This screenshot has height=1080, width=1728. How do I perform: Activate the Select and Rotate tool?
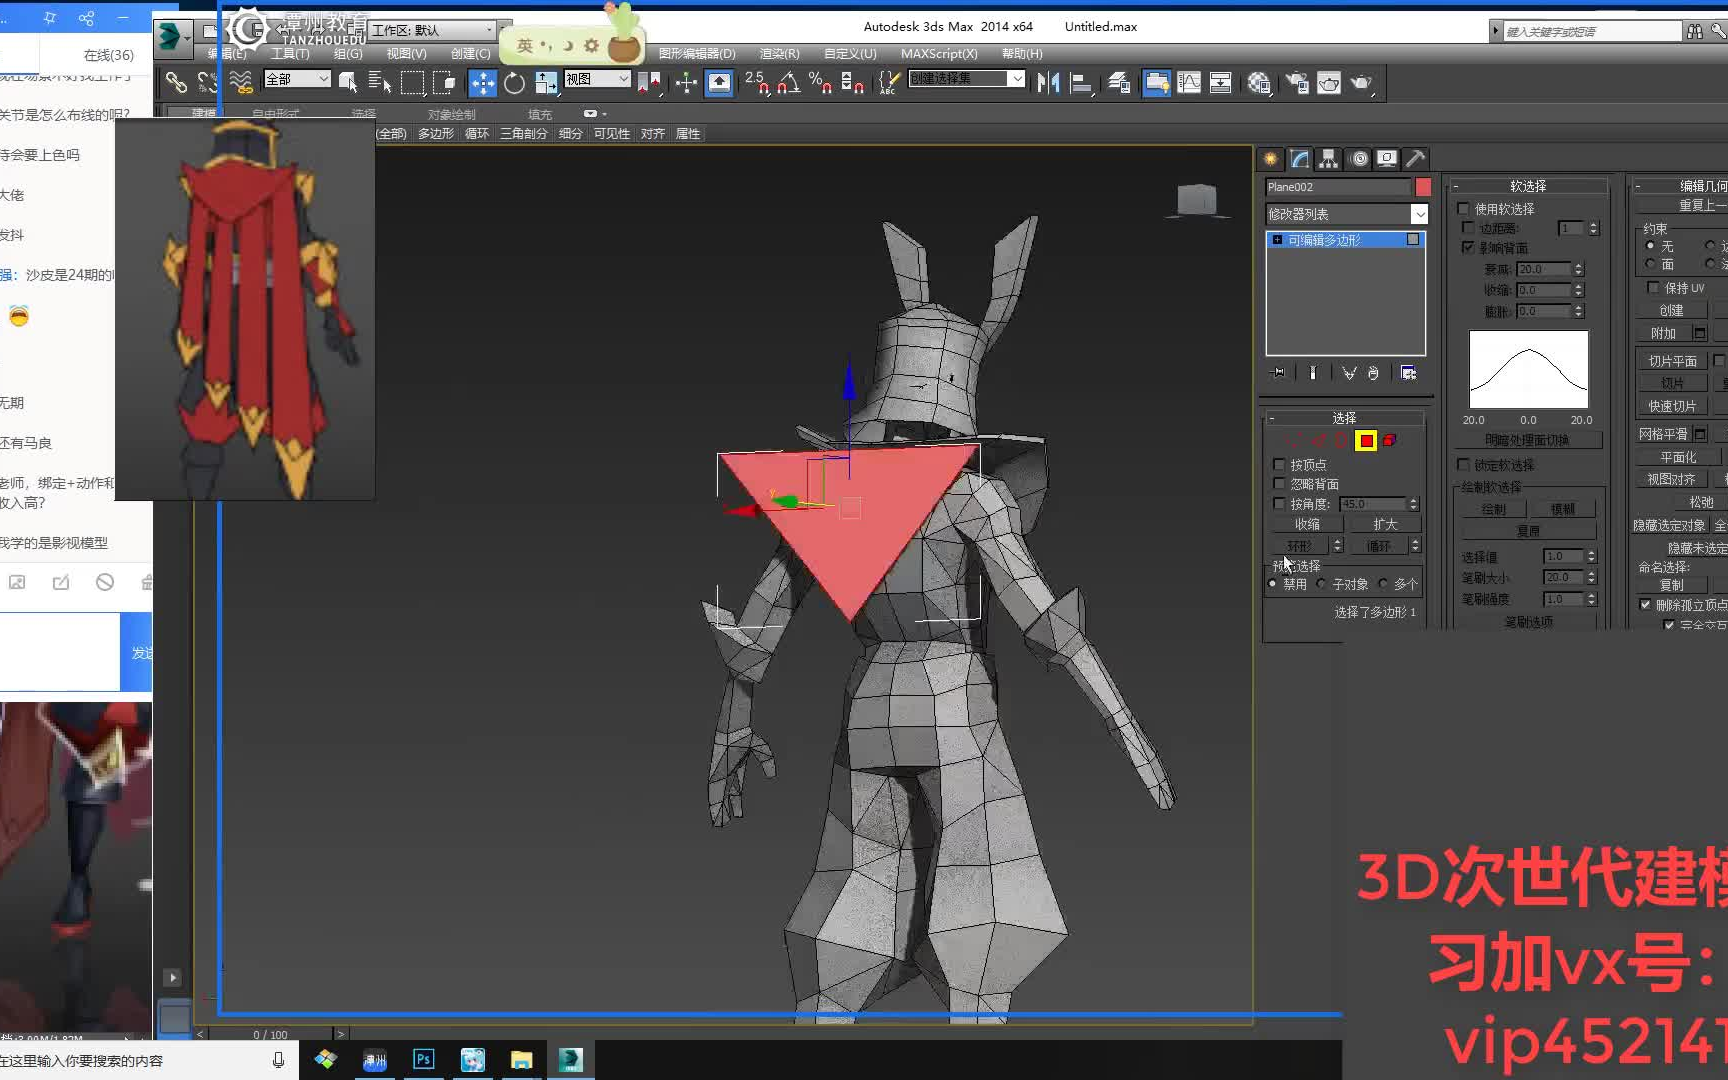point(514,83)
